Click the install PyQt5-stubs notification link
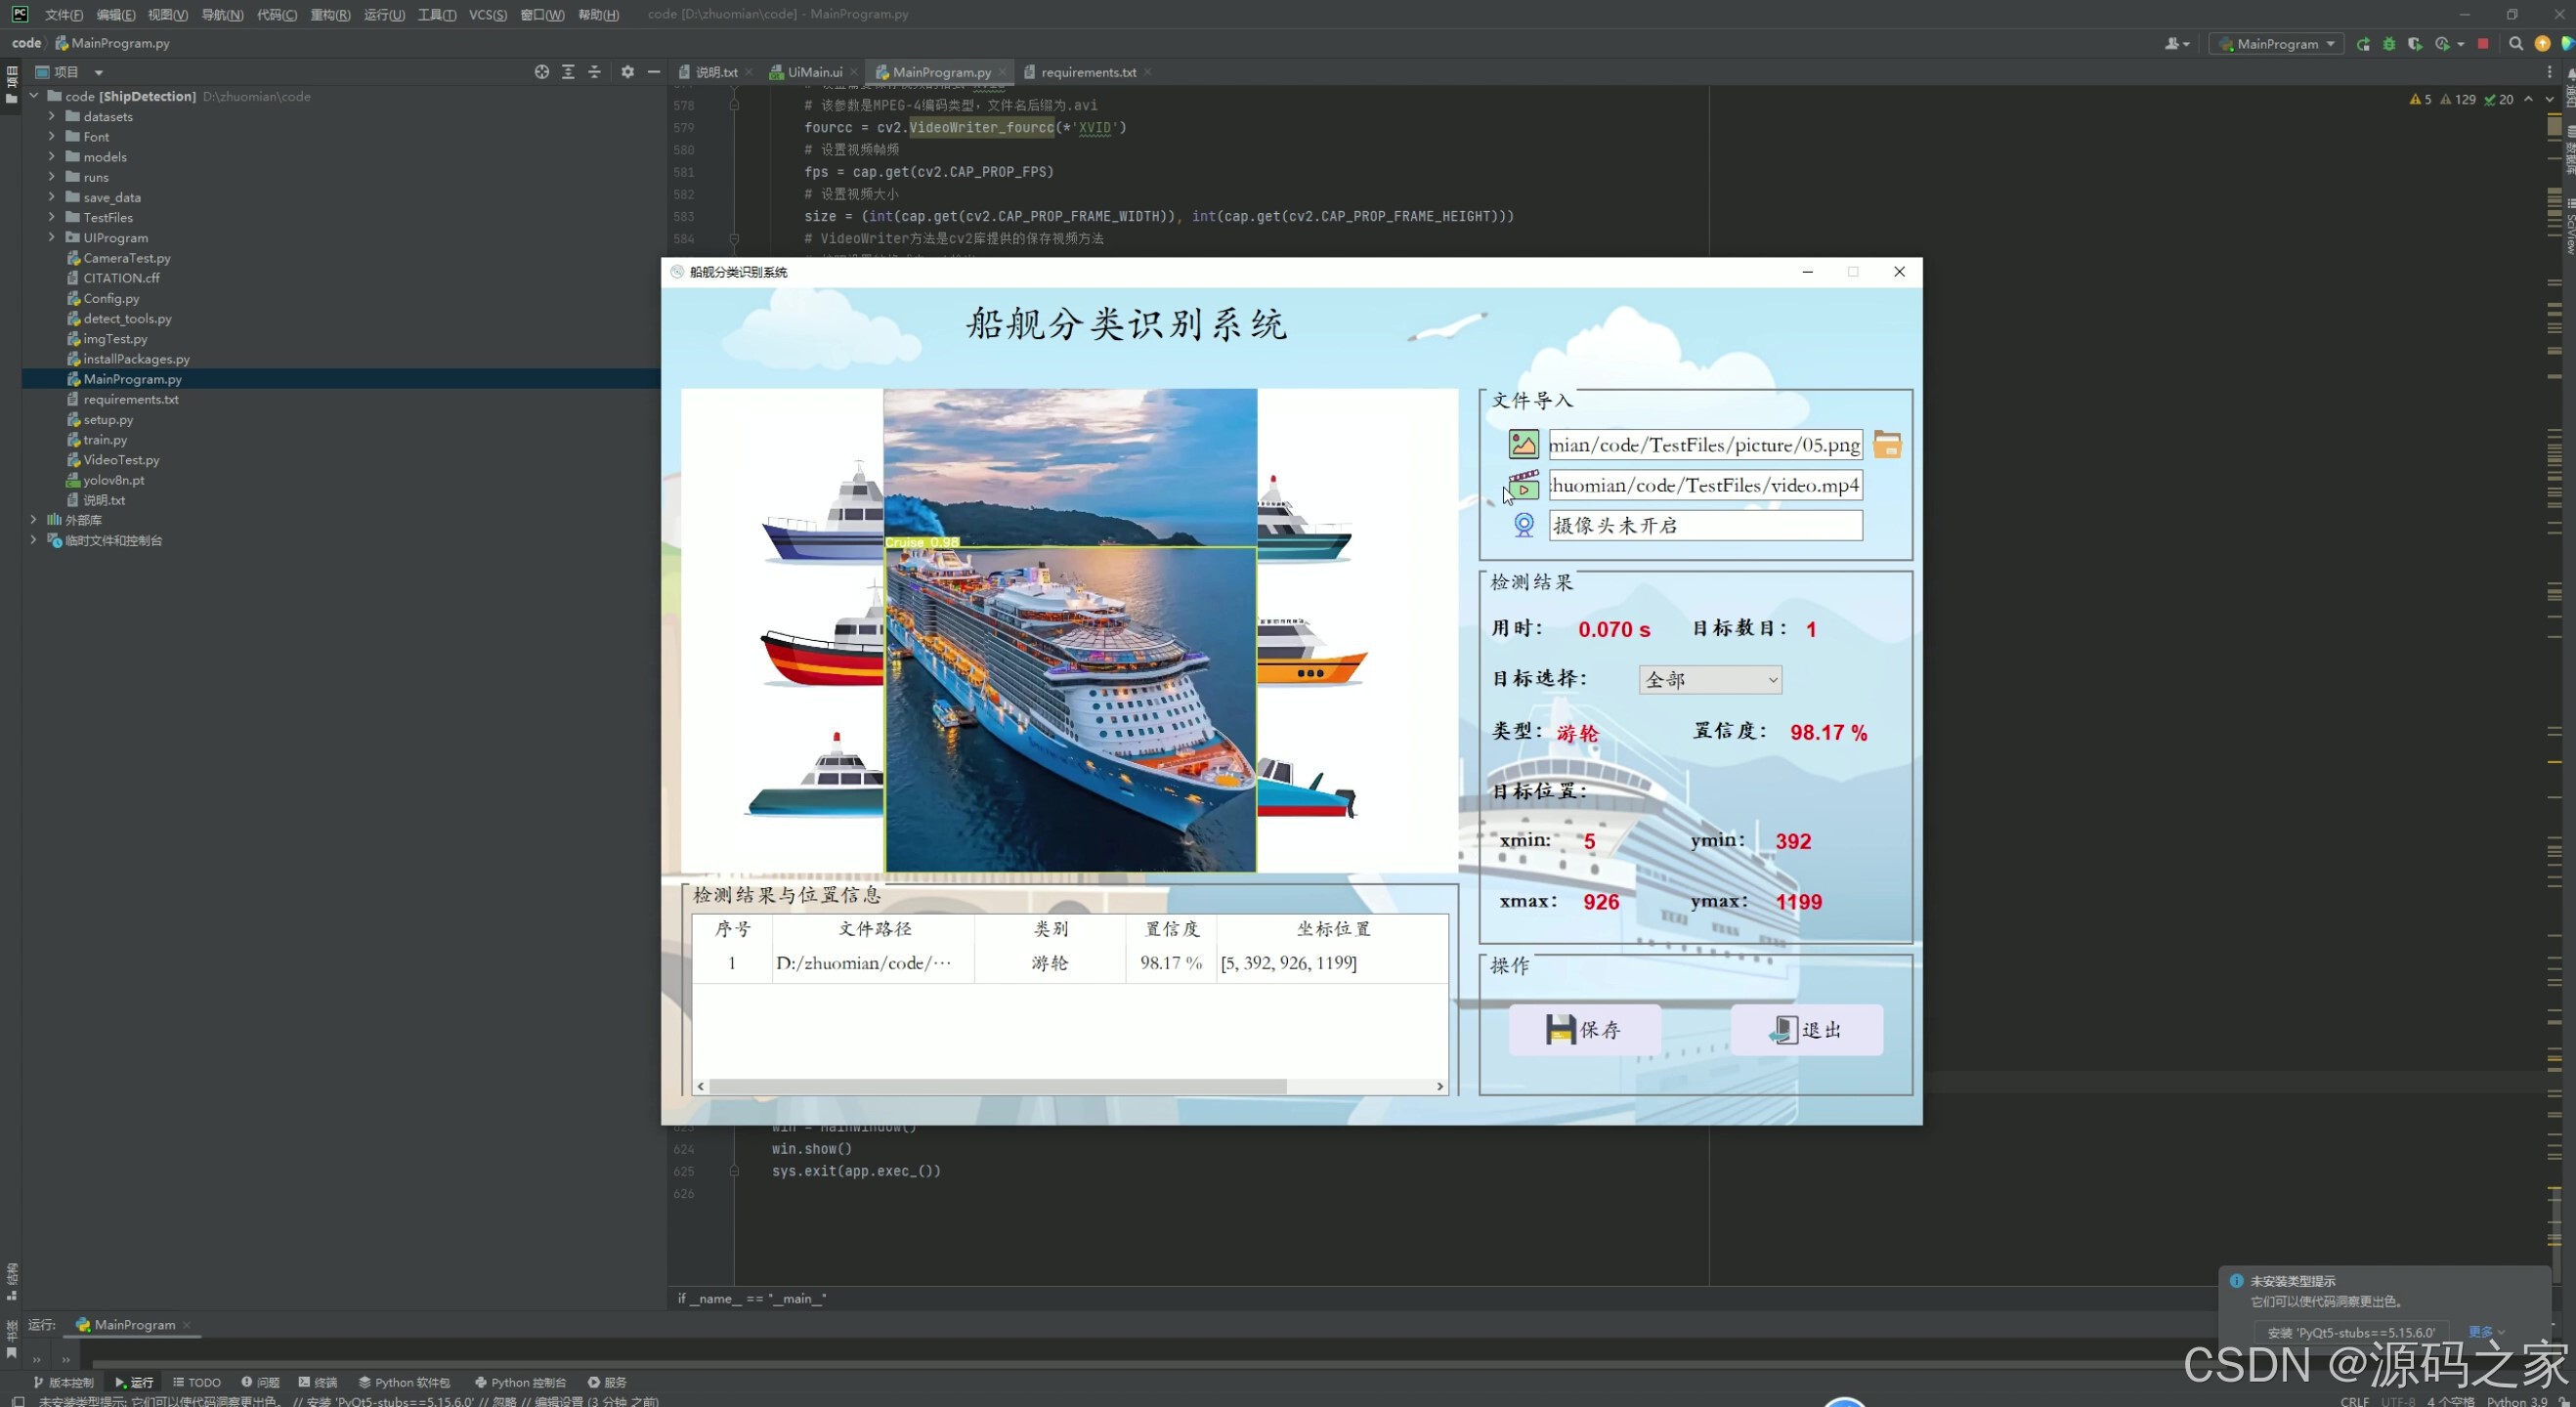Image resolution: width=2576 pixels, height=1407 pixels. pos(2351,1332)
